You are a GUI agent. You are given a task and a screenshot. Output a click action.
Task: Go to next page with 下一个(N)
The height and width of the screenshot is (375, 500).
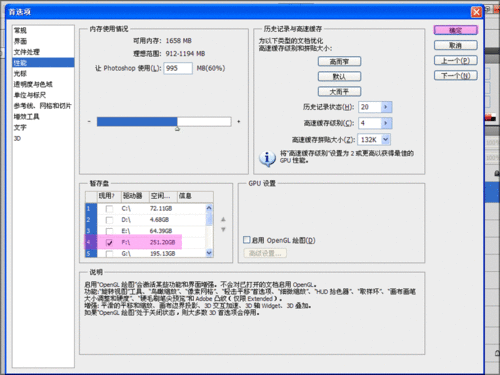tap(456, 75)
